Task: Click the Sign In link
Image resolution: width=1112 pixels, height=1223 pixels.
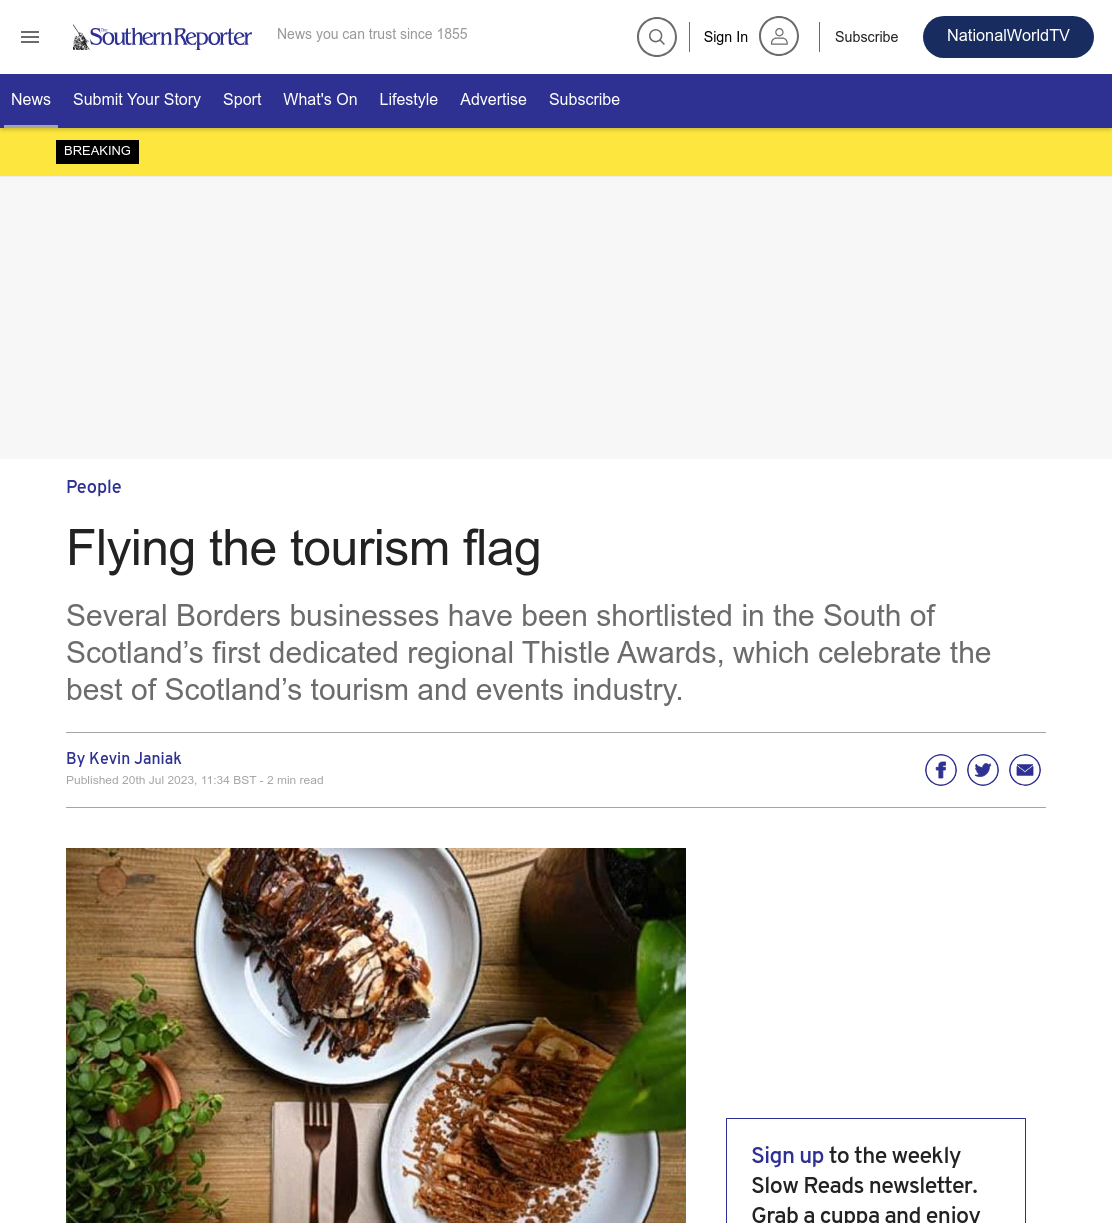Action: coord(725,37)
